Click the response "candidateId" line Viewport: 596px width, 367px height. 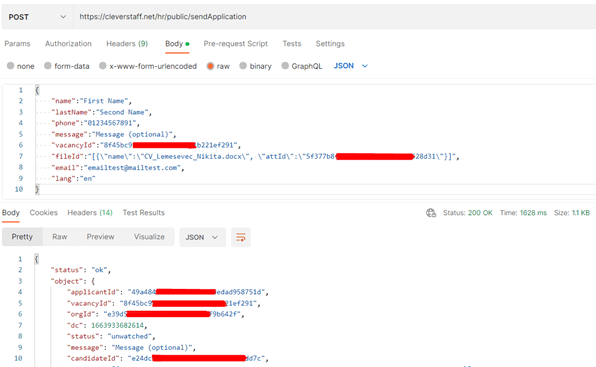pyautogui.click(x=168, y=358)
